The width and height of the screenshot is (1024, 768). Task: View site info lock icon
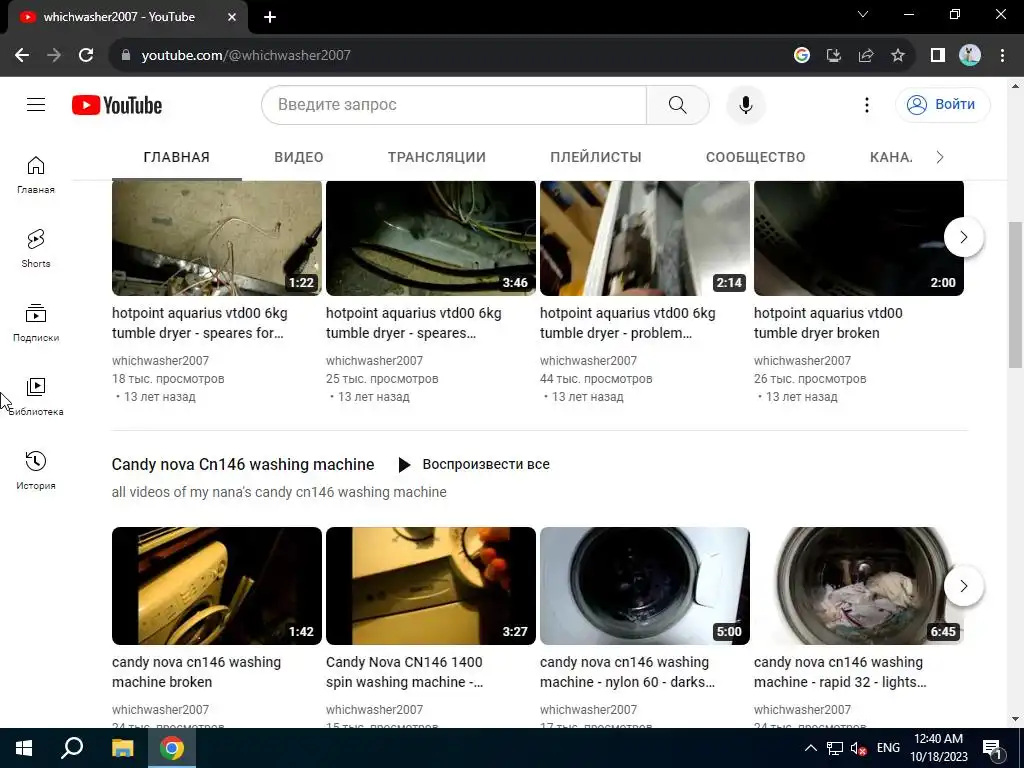tap(126, 56)
